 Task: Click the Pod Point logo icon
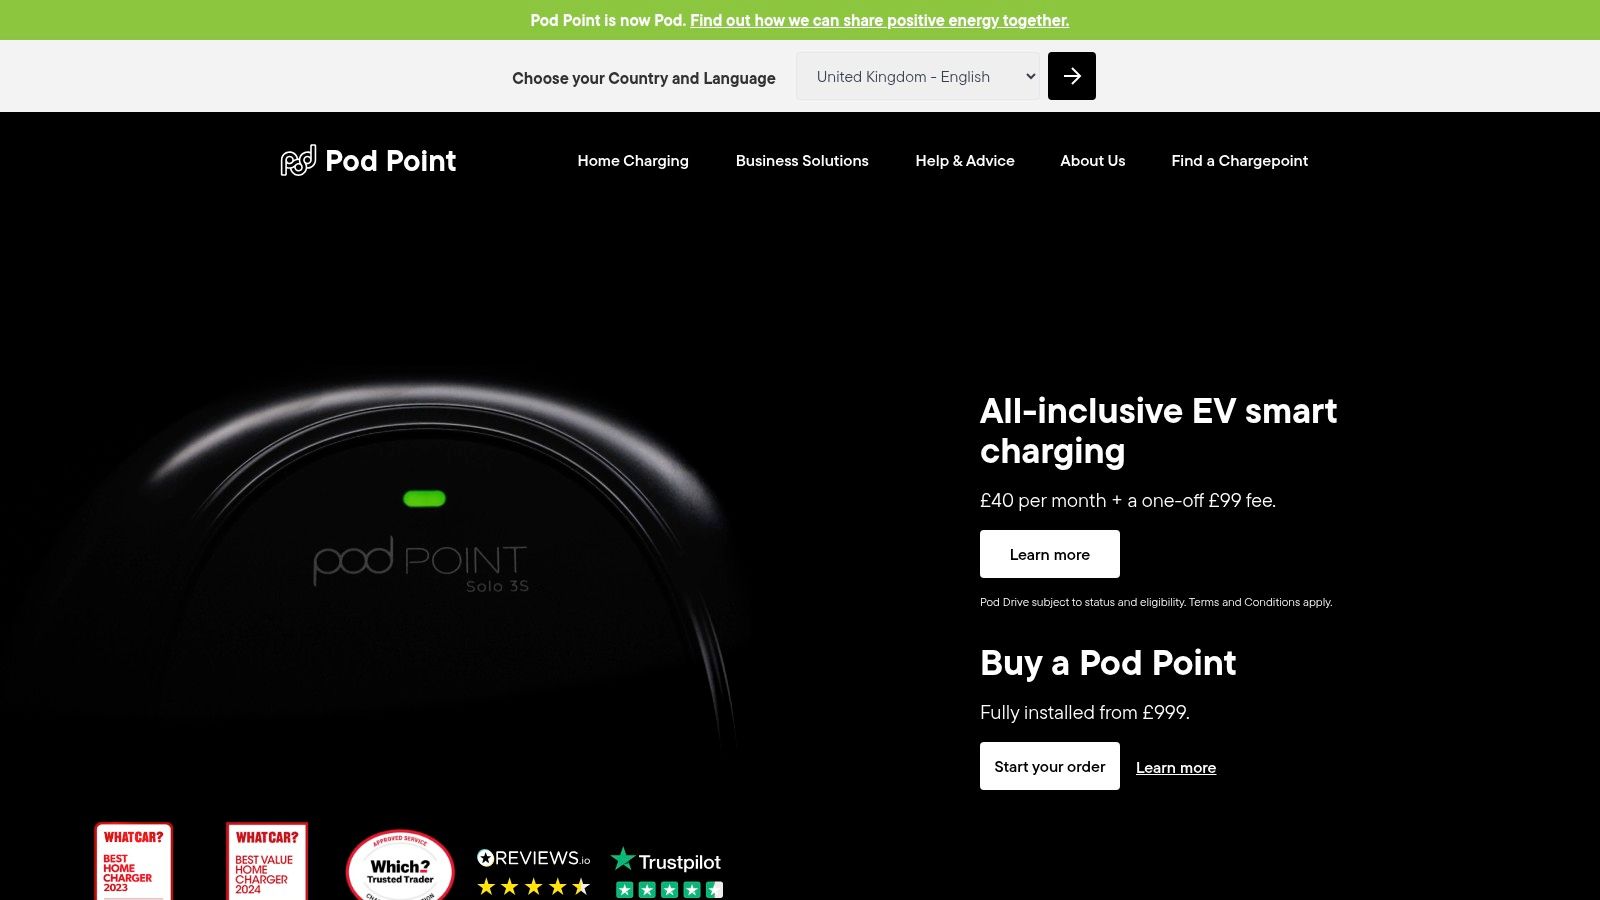pyautogui.click(x=298, y=160)
